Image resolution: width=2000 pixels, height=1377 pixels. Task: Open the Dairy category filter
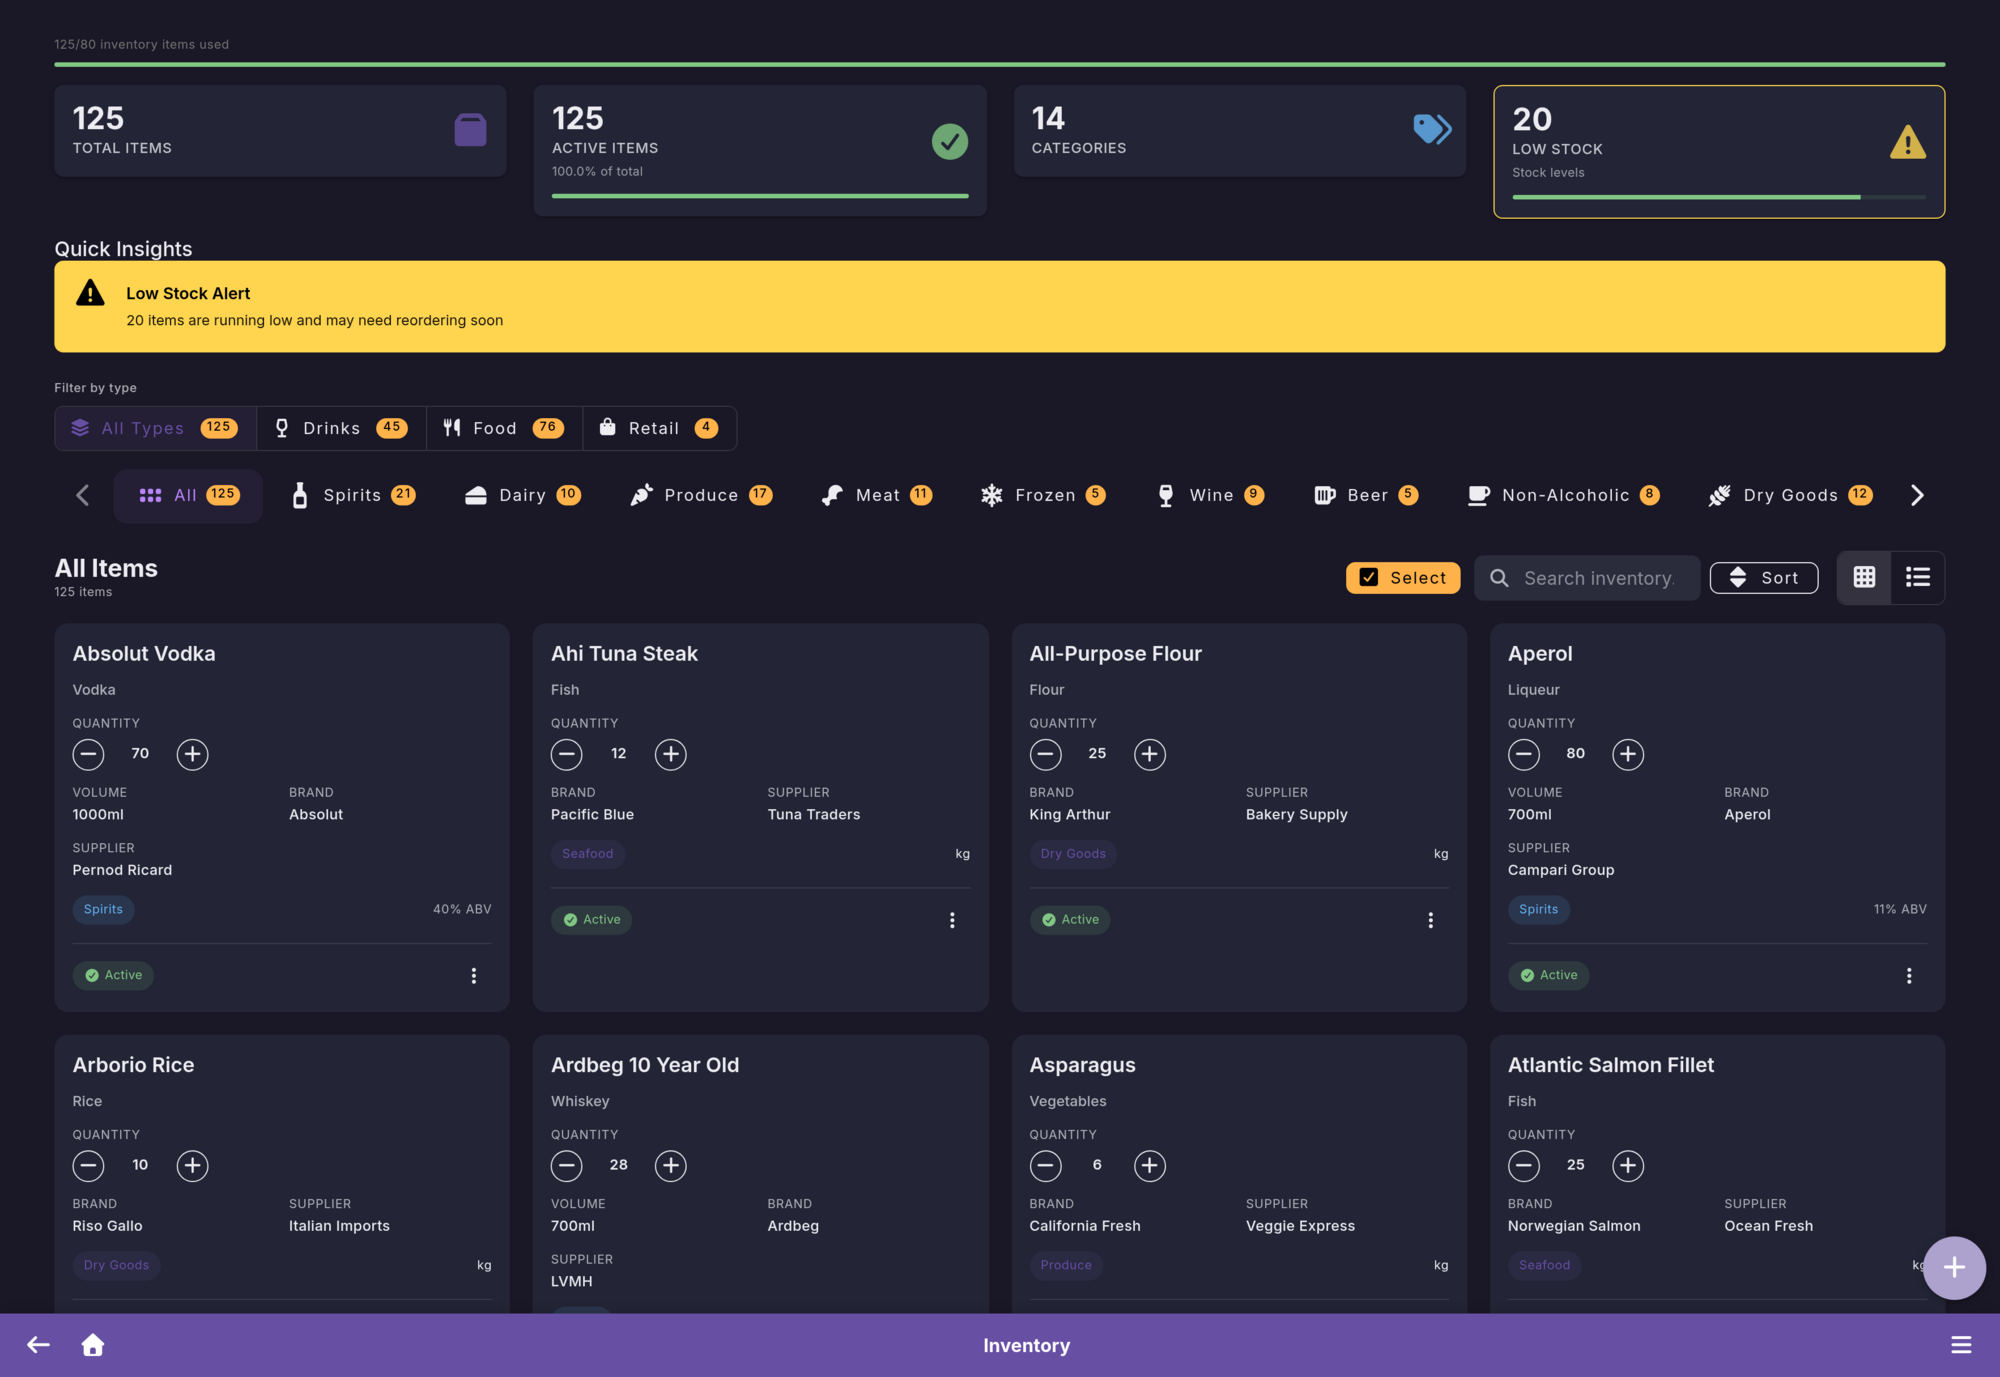coord(521,495)
